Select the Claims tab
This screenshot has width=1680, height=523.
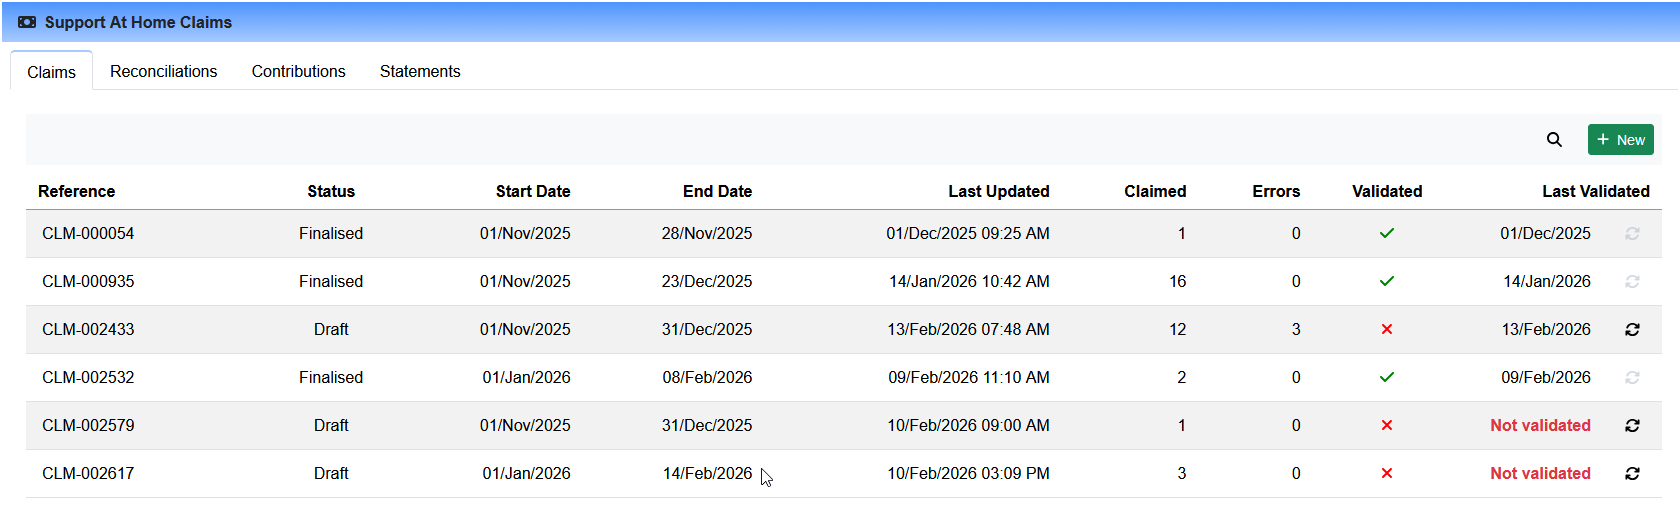click(51, 72)
